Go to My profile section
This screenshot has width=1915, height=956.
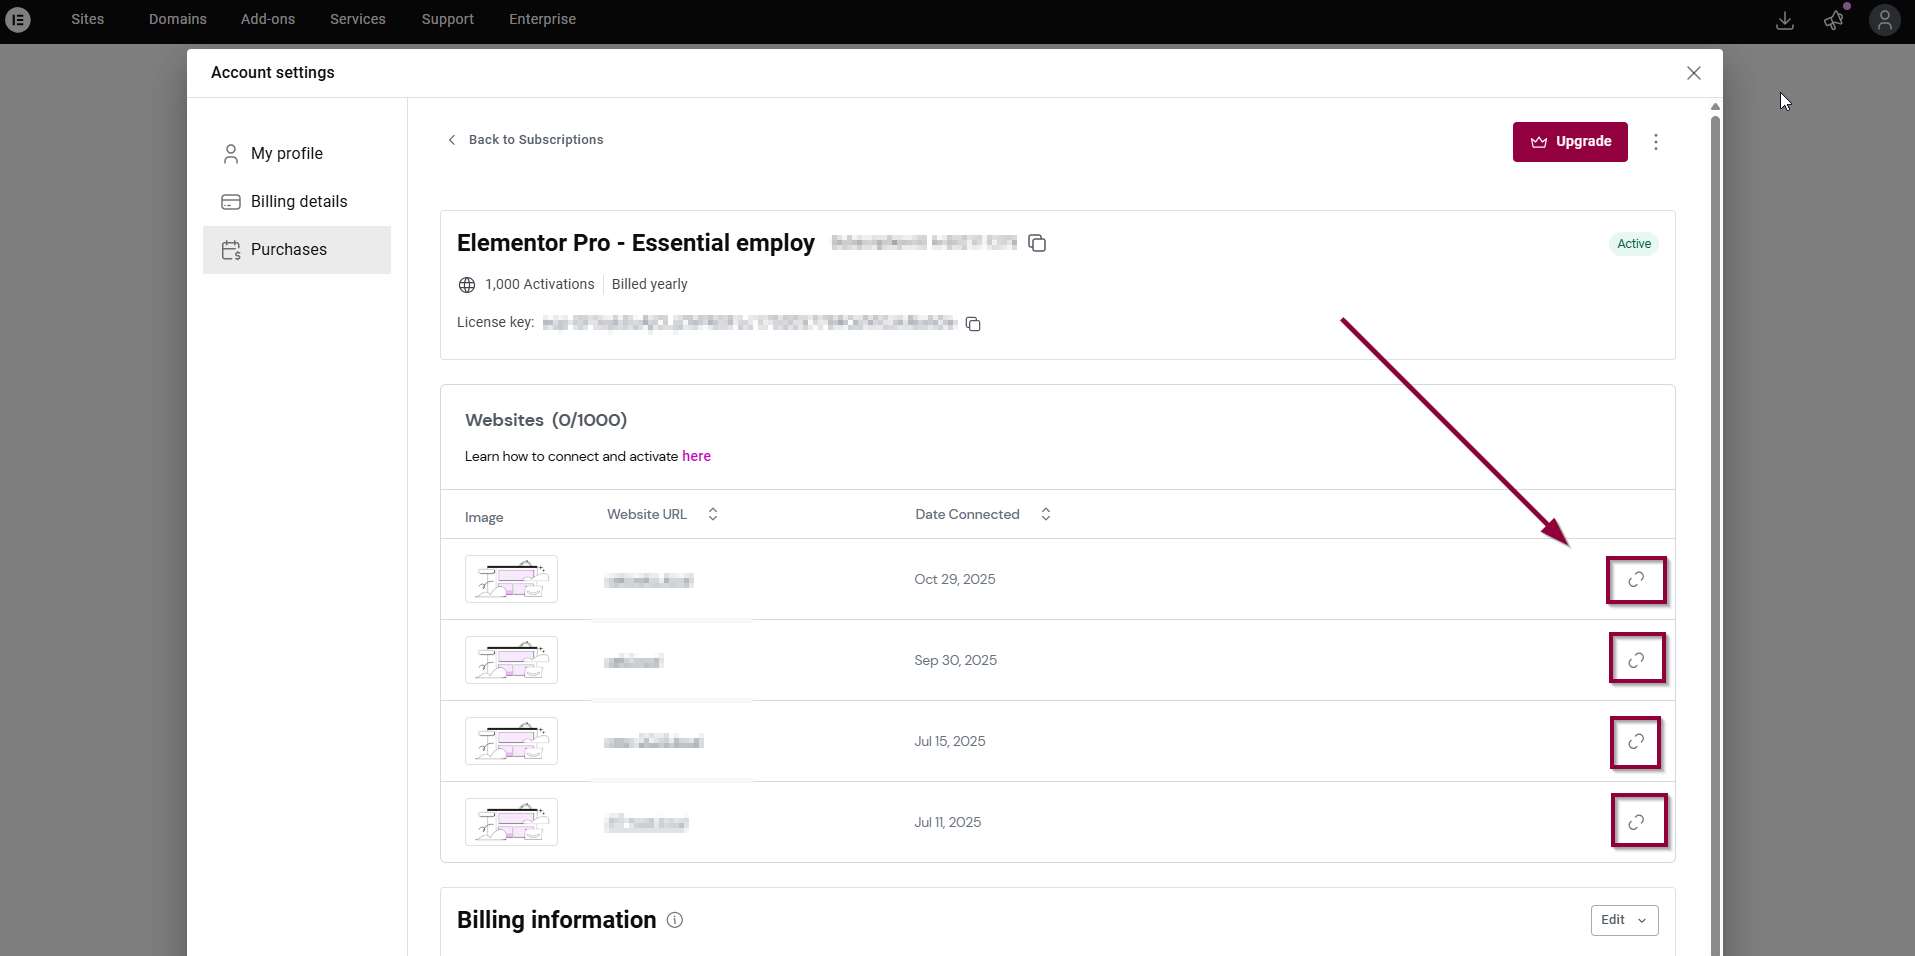pos(287,154)
